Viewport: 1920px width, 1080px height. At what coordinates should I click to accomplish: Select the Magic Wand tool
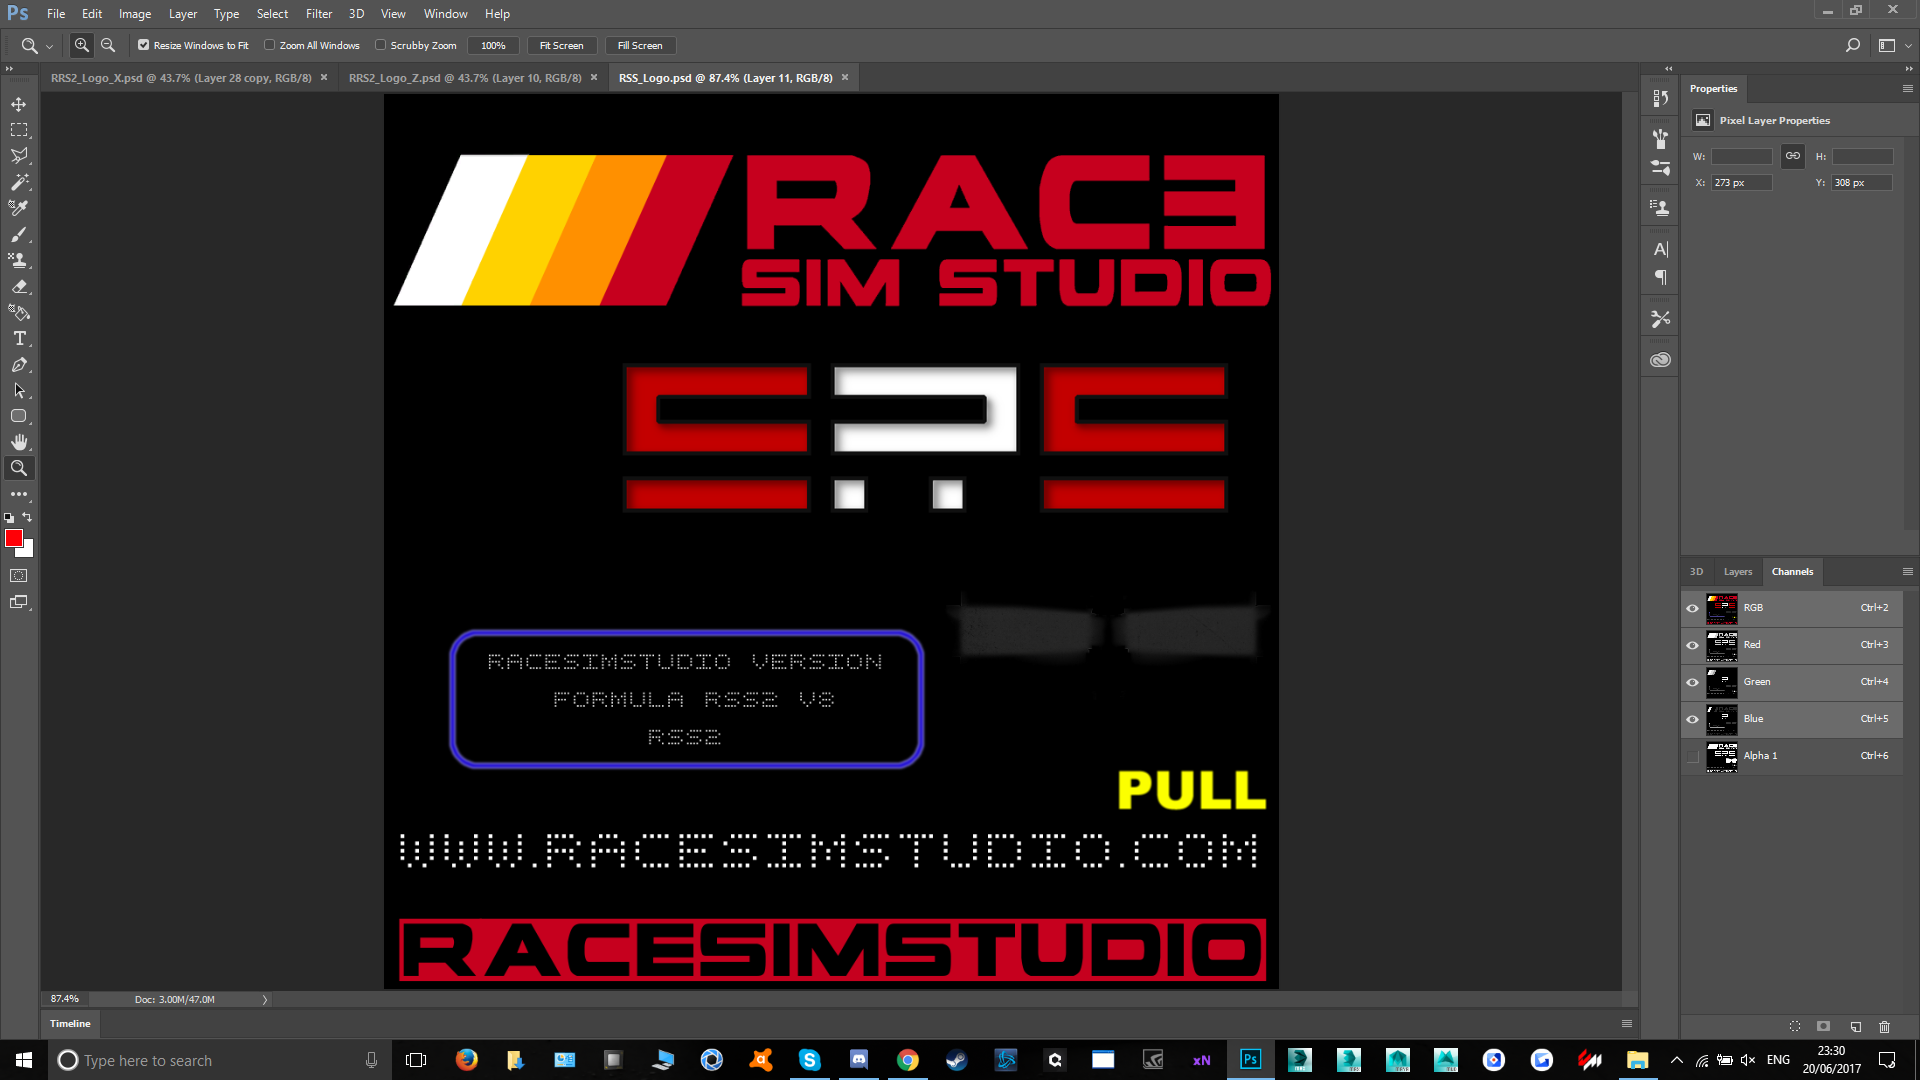point(19,182)
